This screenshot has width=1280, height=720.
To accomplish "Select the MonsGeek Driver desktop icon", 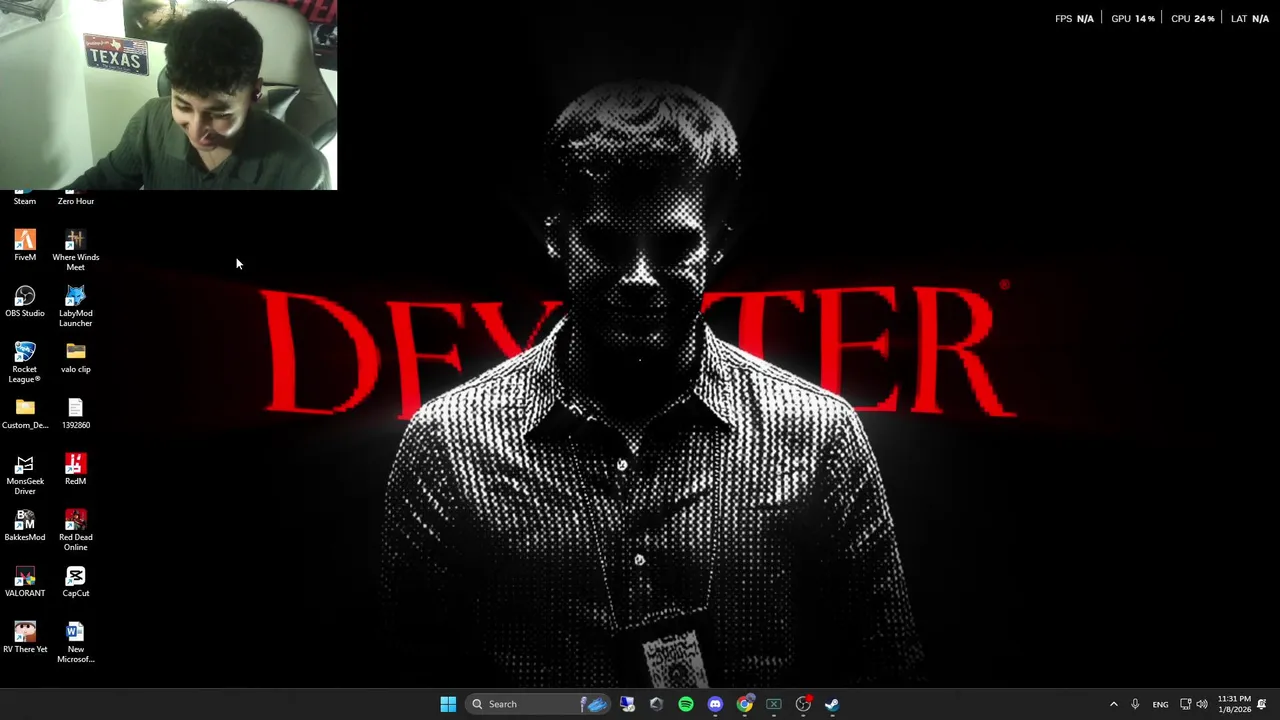I will point(25,474).
